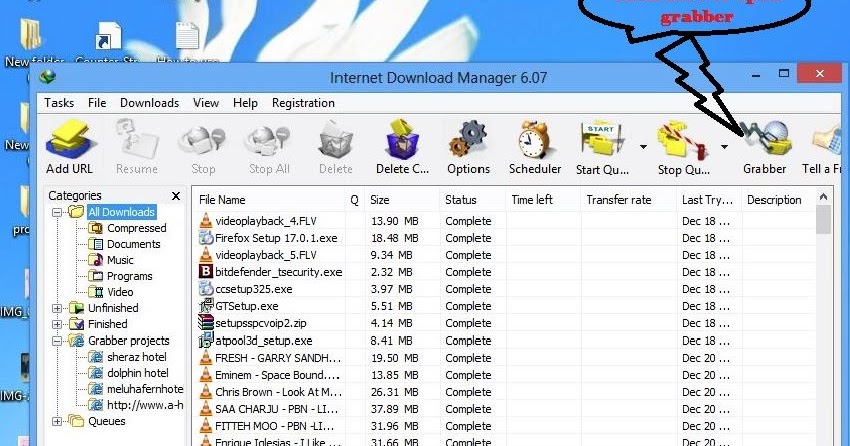Click the Delete toolbar icon
This screenshot has width=850, height=446.
coord(335,141)
